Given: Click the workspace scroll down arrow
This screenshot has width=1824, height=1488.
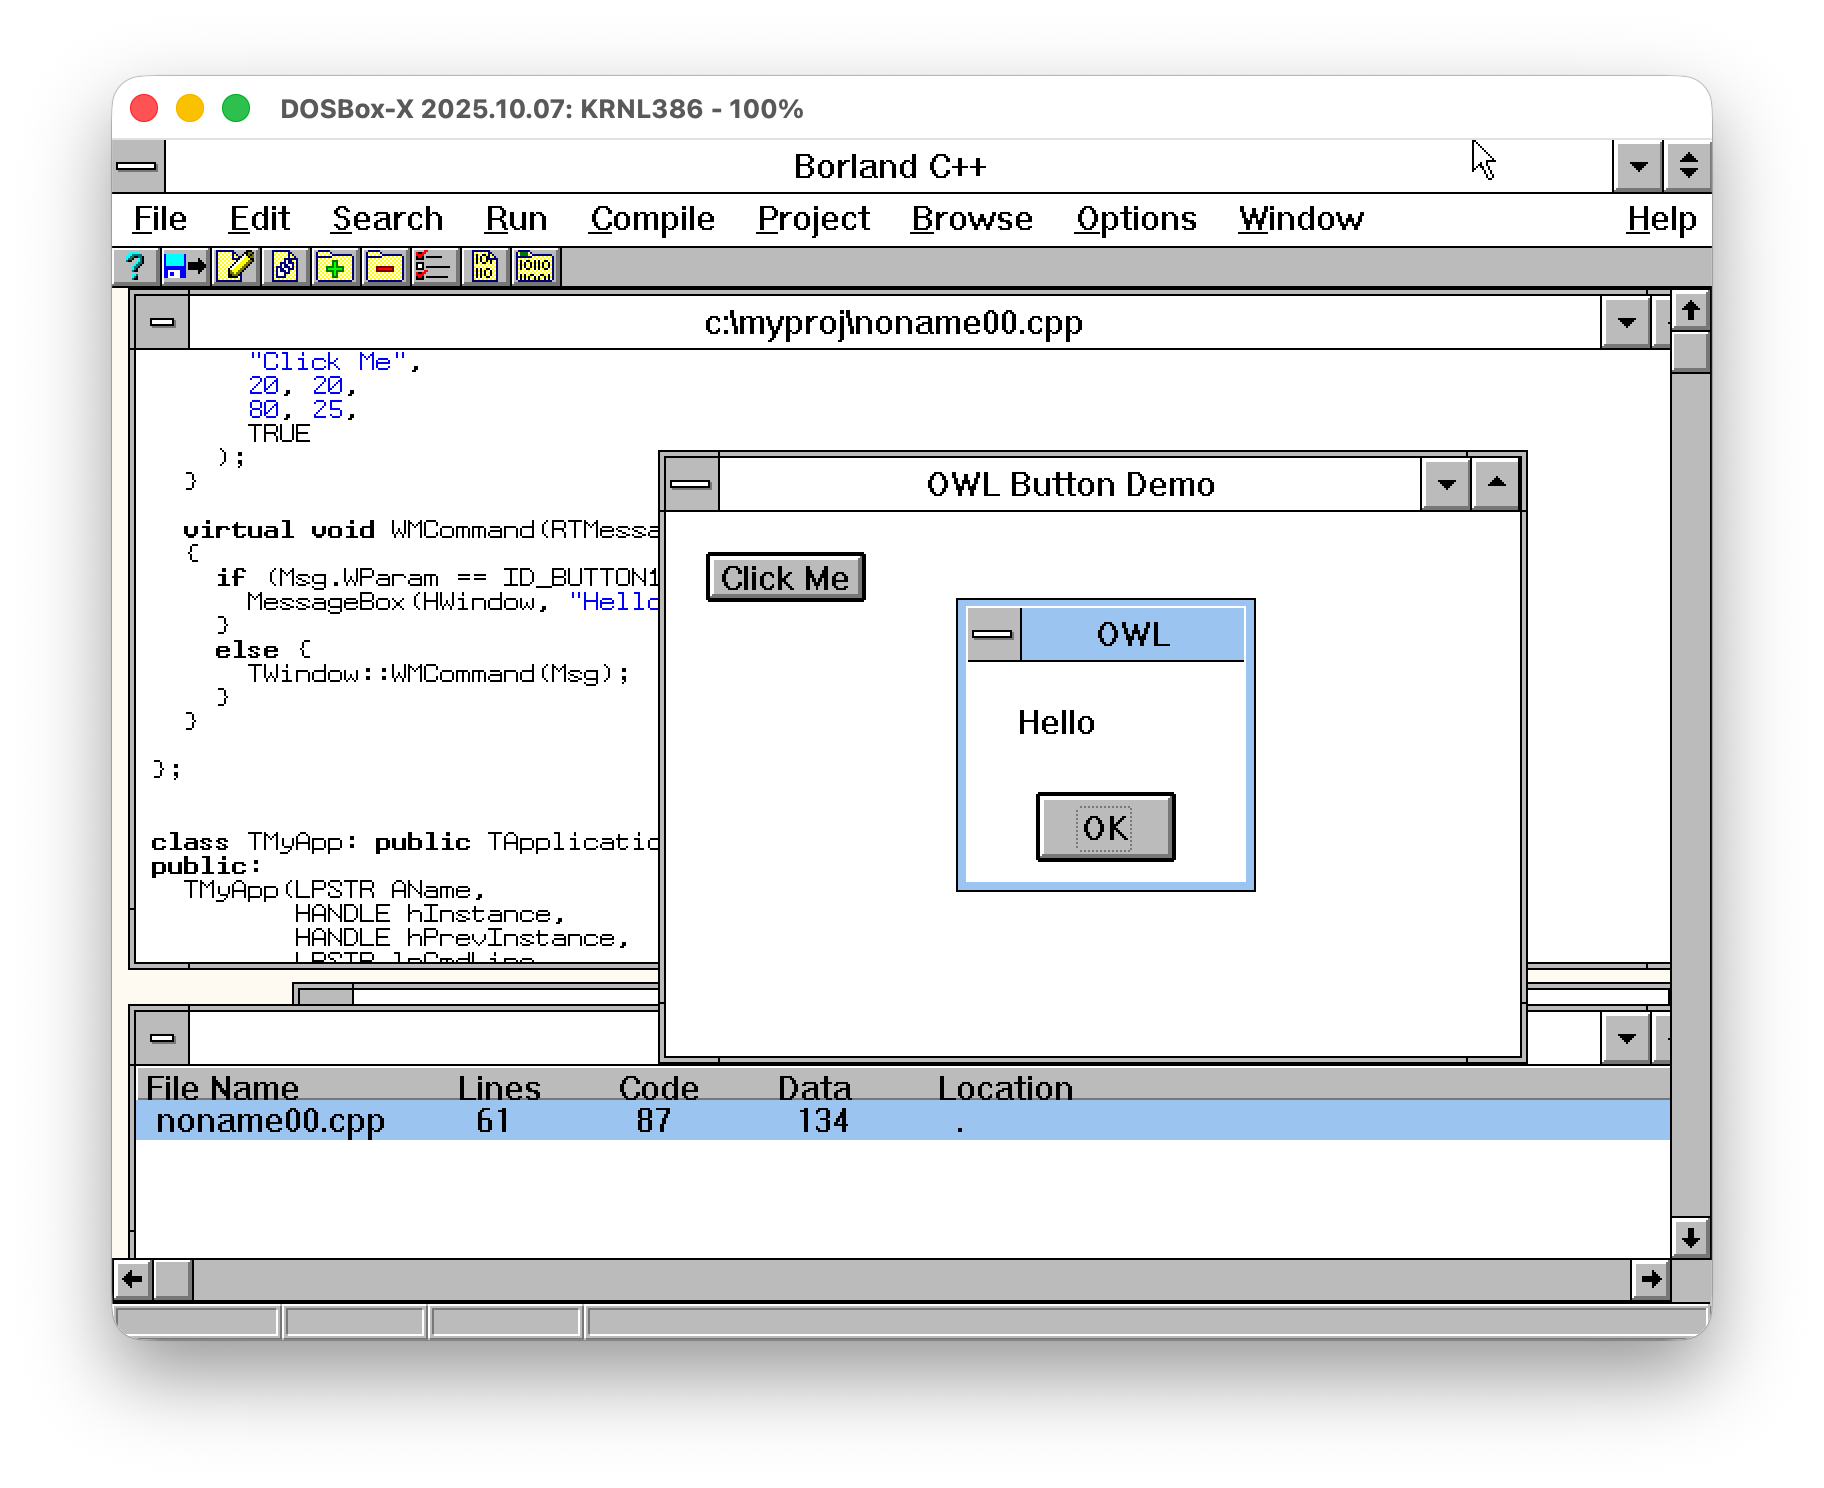Looking at the screenshot, I should [1690, 1238].
